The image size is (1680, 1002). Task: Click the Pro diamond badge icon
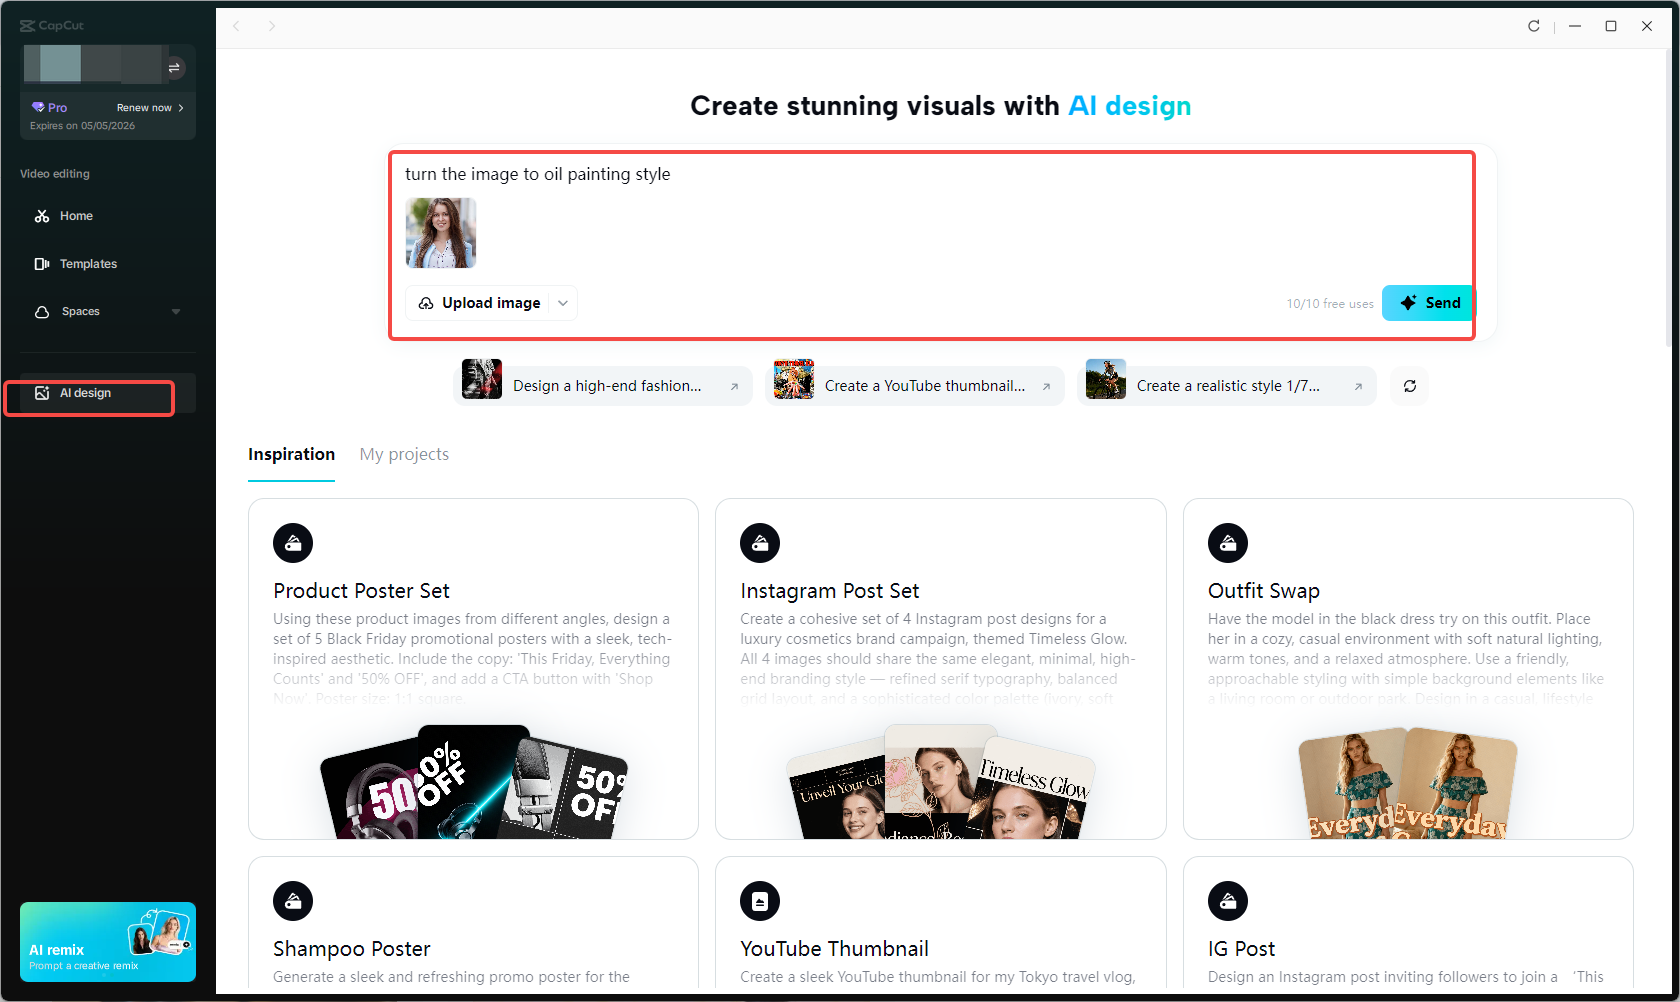coord(38,107)
